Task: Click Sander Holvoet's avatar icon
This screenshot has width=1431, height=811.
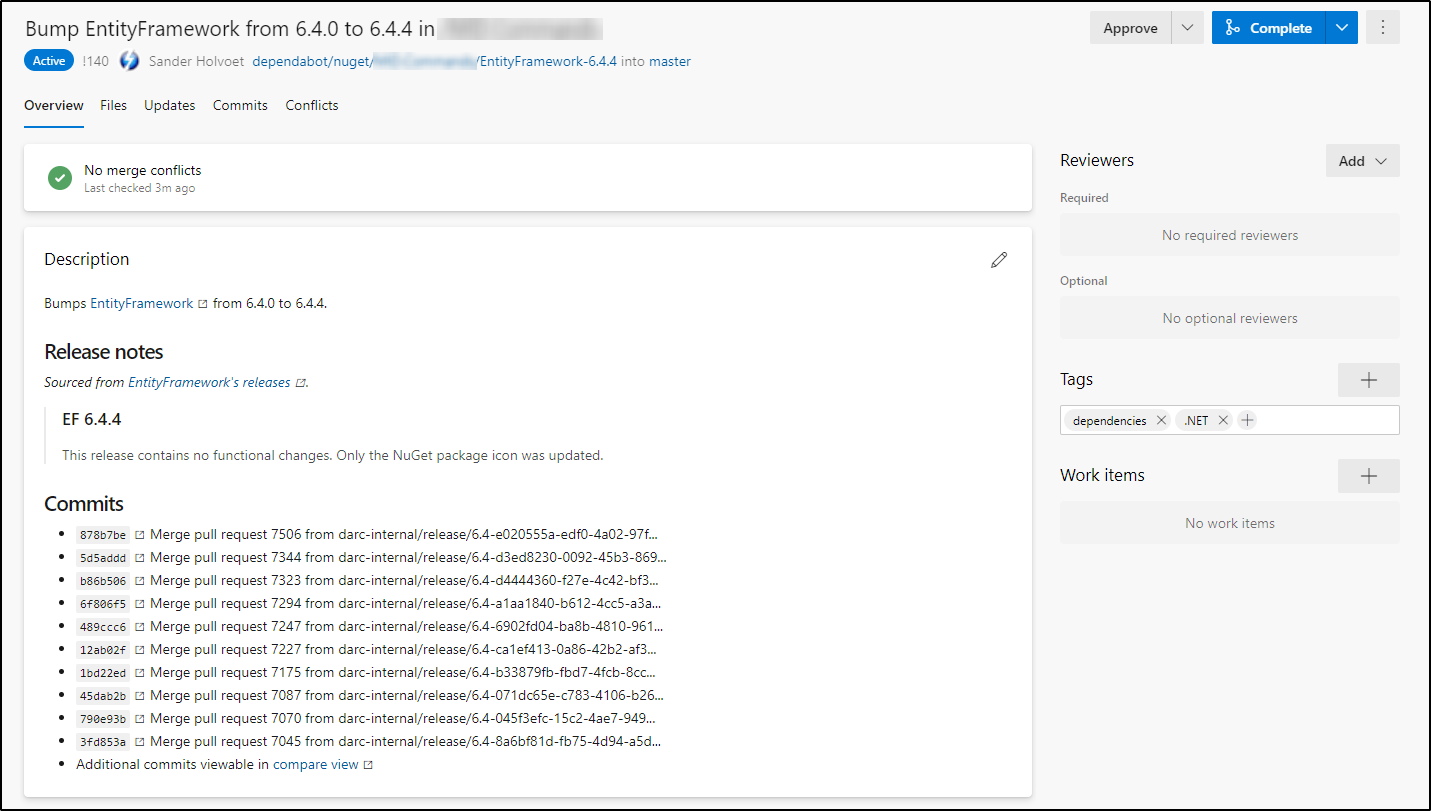Action: coord(129,61)
